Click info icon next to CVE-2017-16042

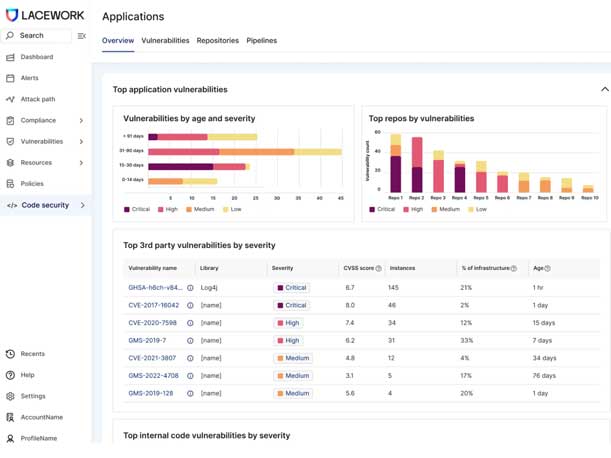pos(191,305)
